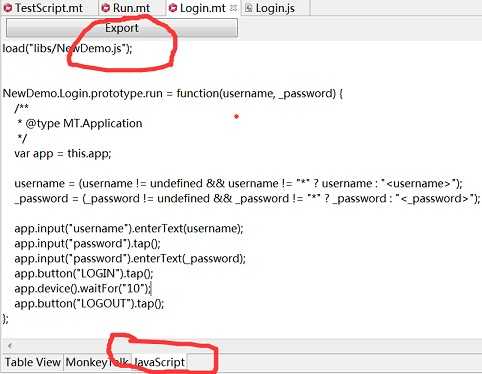Select the JavaScript view tab
This screenshot has width=482, height=374.
point(159,362)
